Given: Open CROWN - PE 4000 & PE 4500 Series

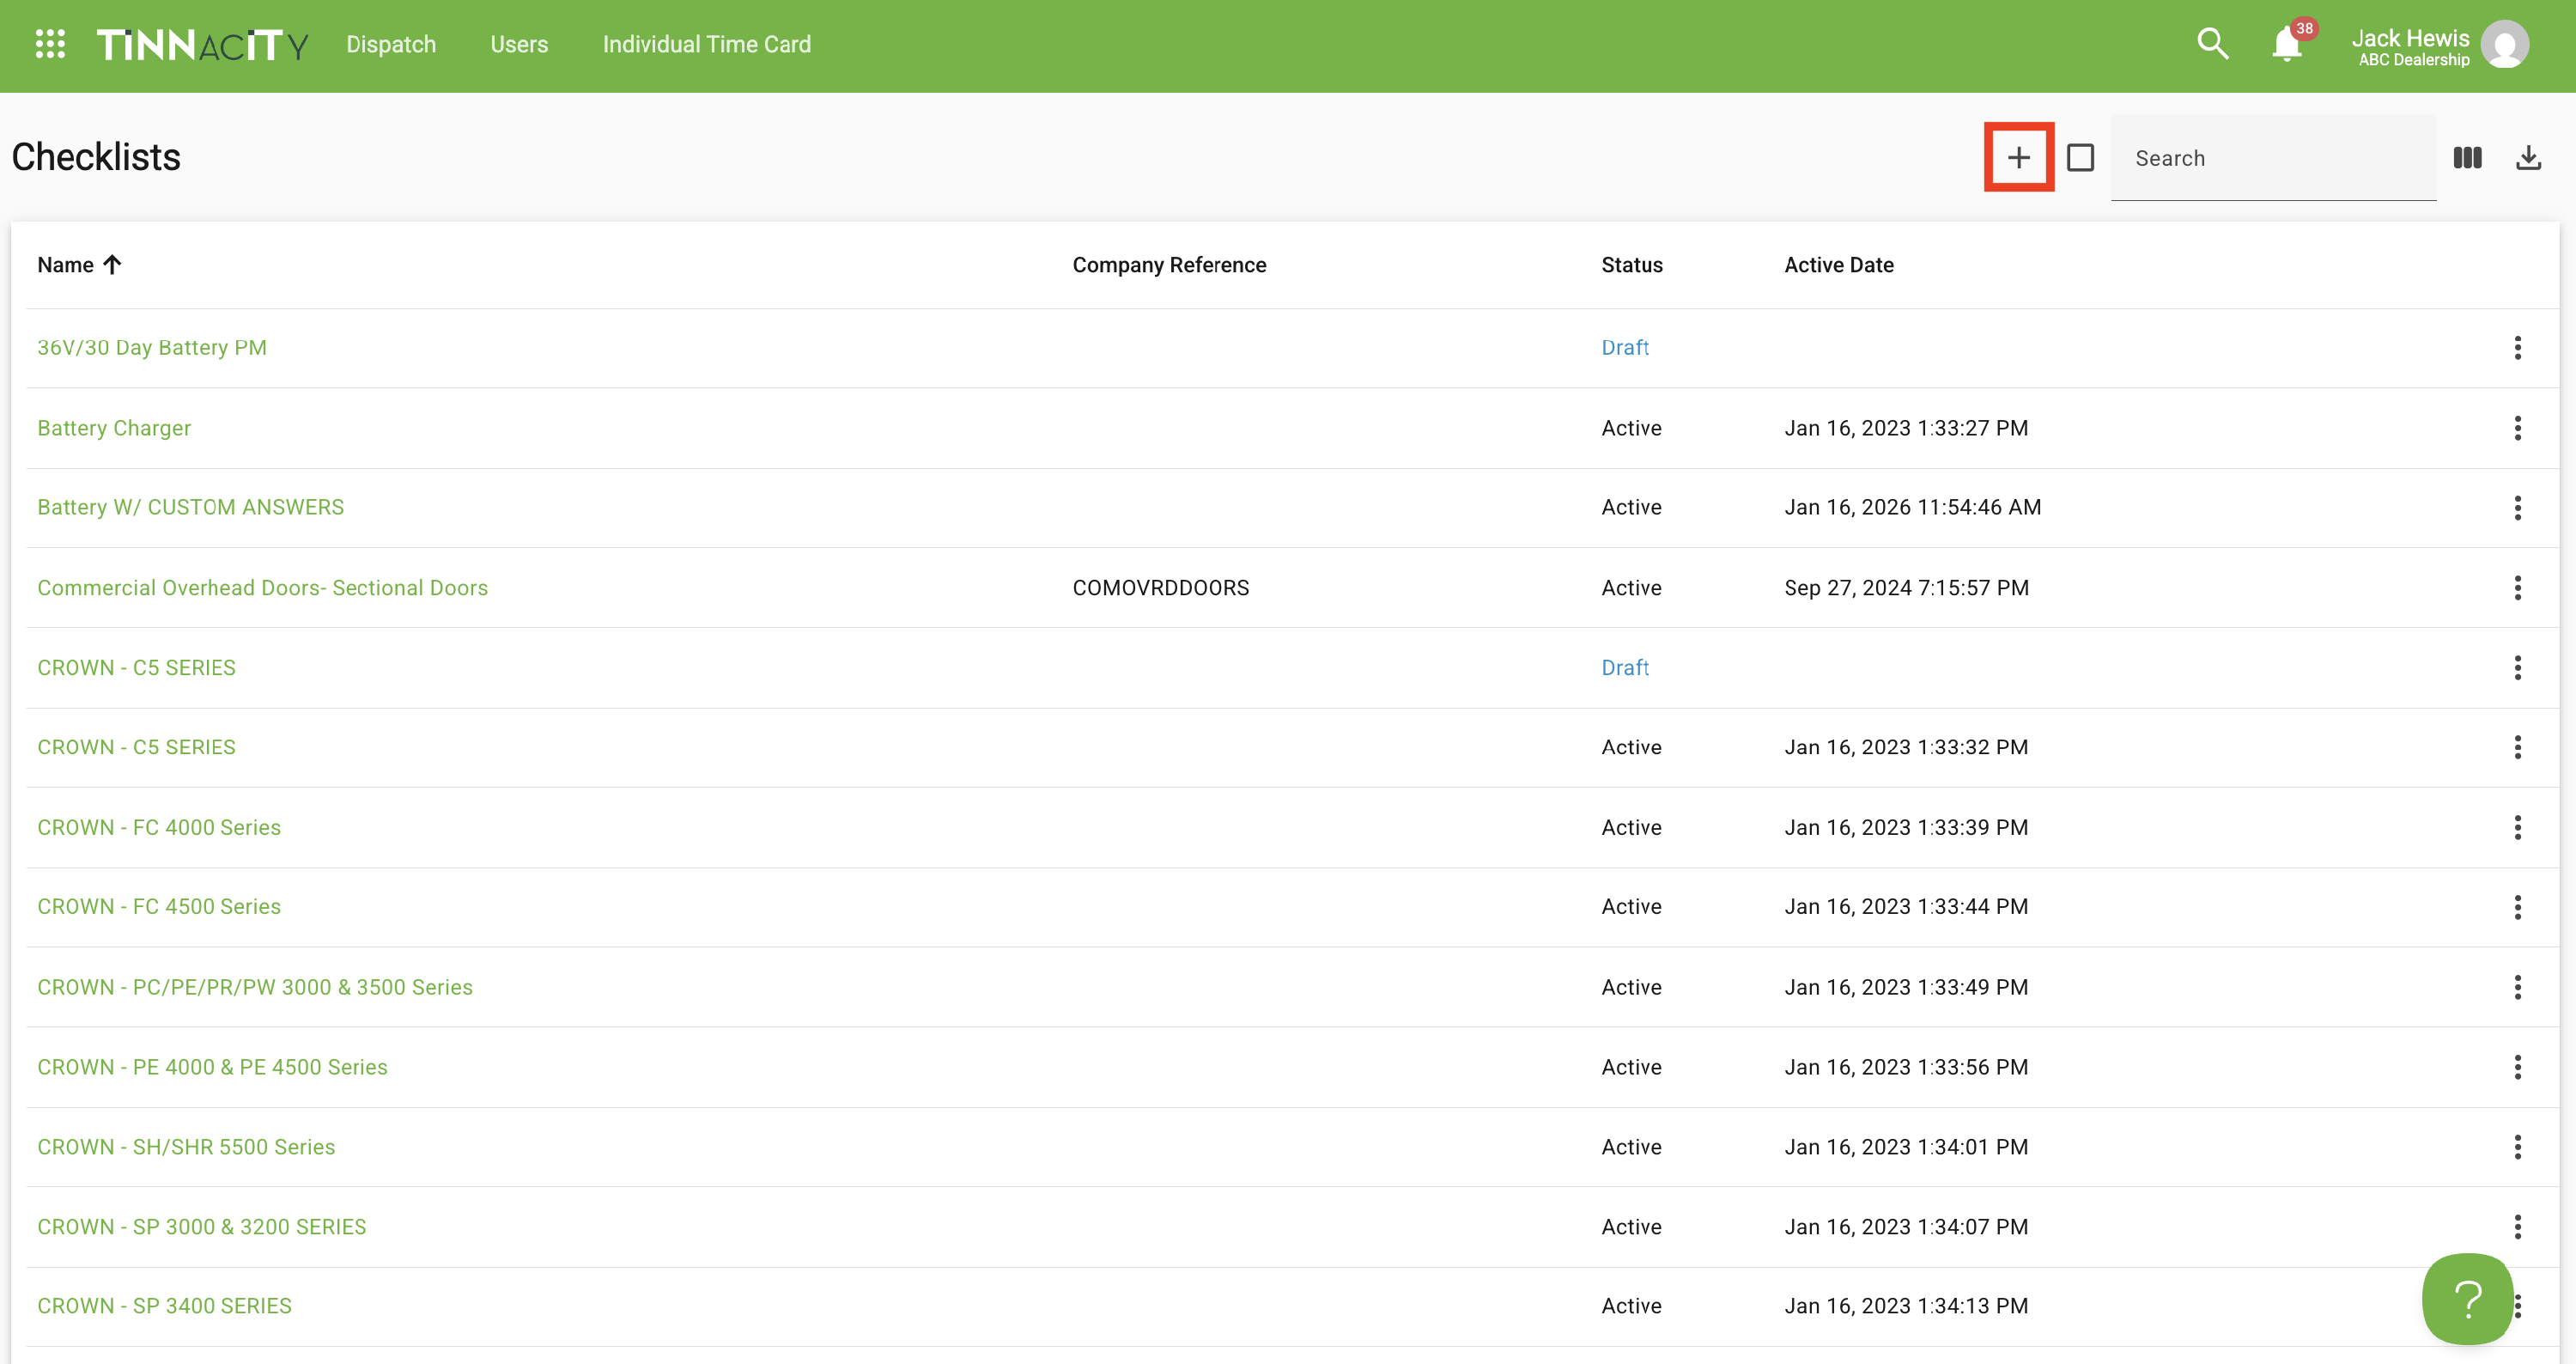Looking at the screenshot, I should pyautogui.click(x=212, y=1067).
